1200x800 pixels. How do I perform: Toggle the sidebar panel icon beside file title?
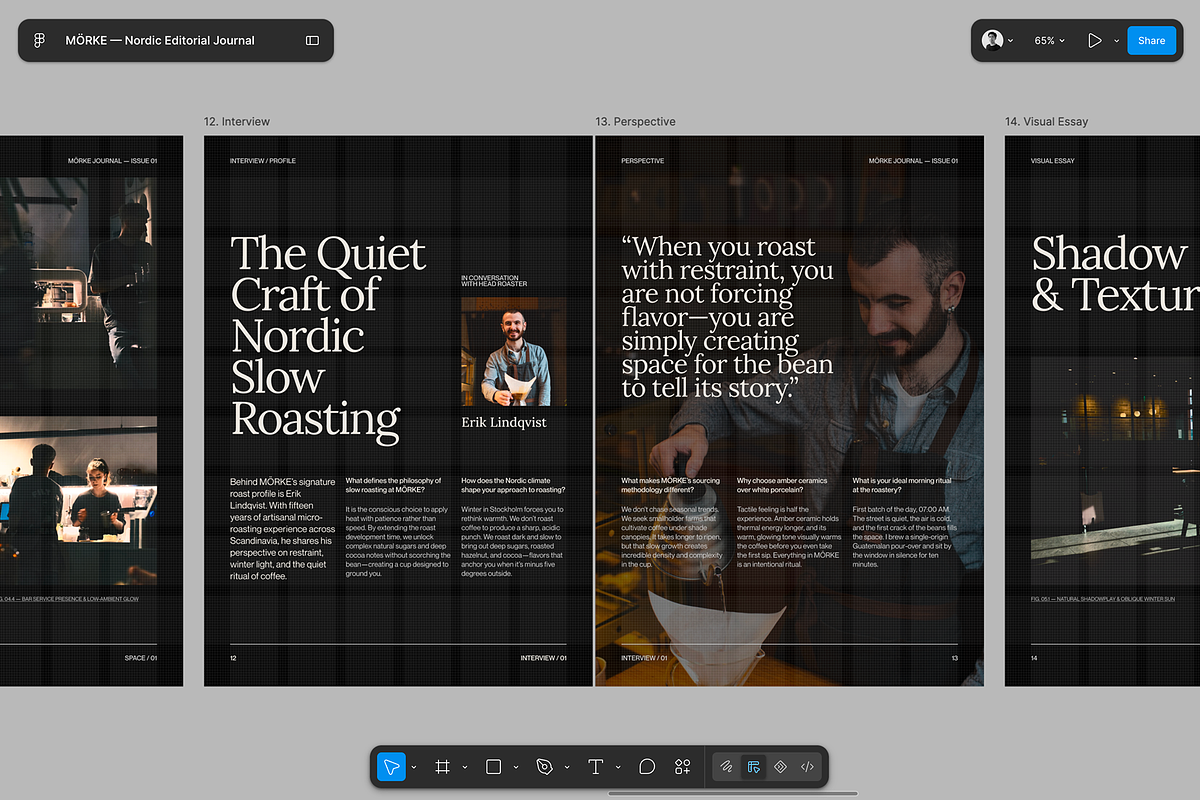tap(312, 41)
